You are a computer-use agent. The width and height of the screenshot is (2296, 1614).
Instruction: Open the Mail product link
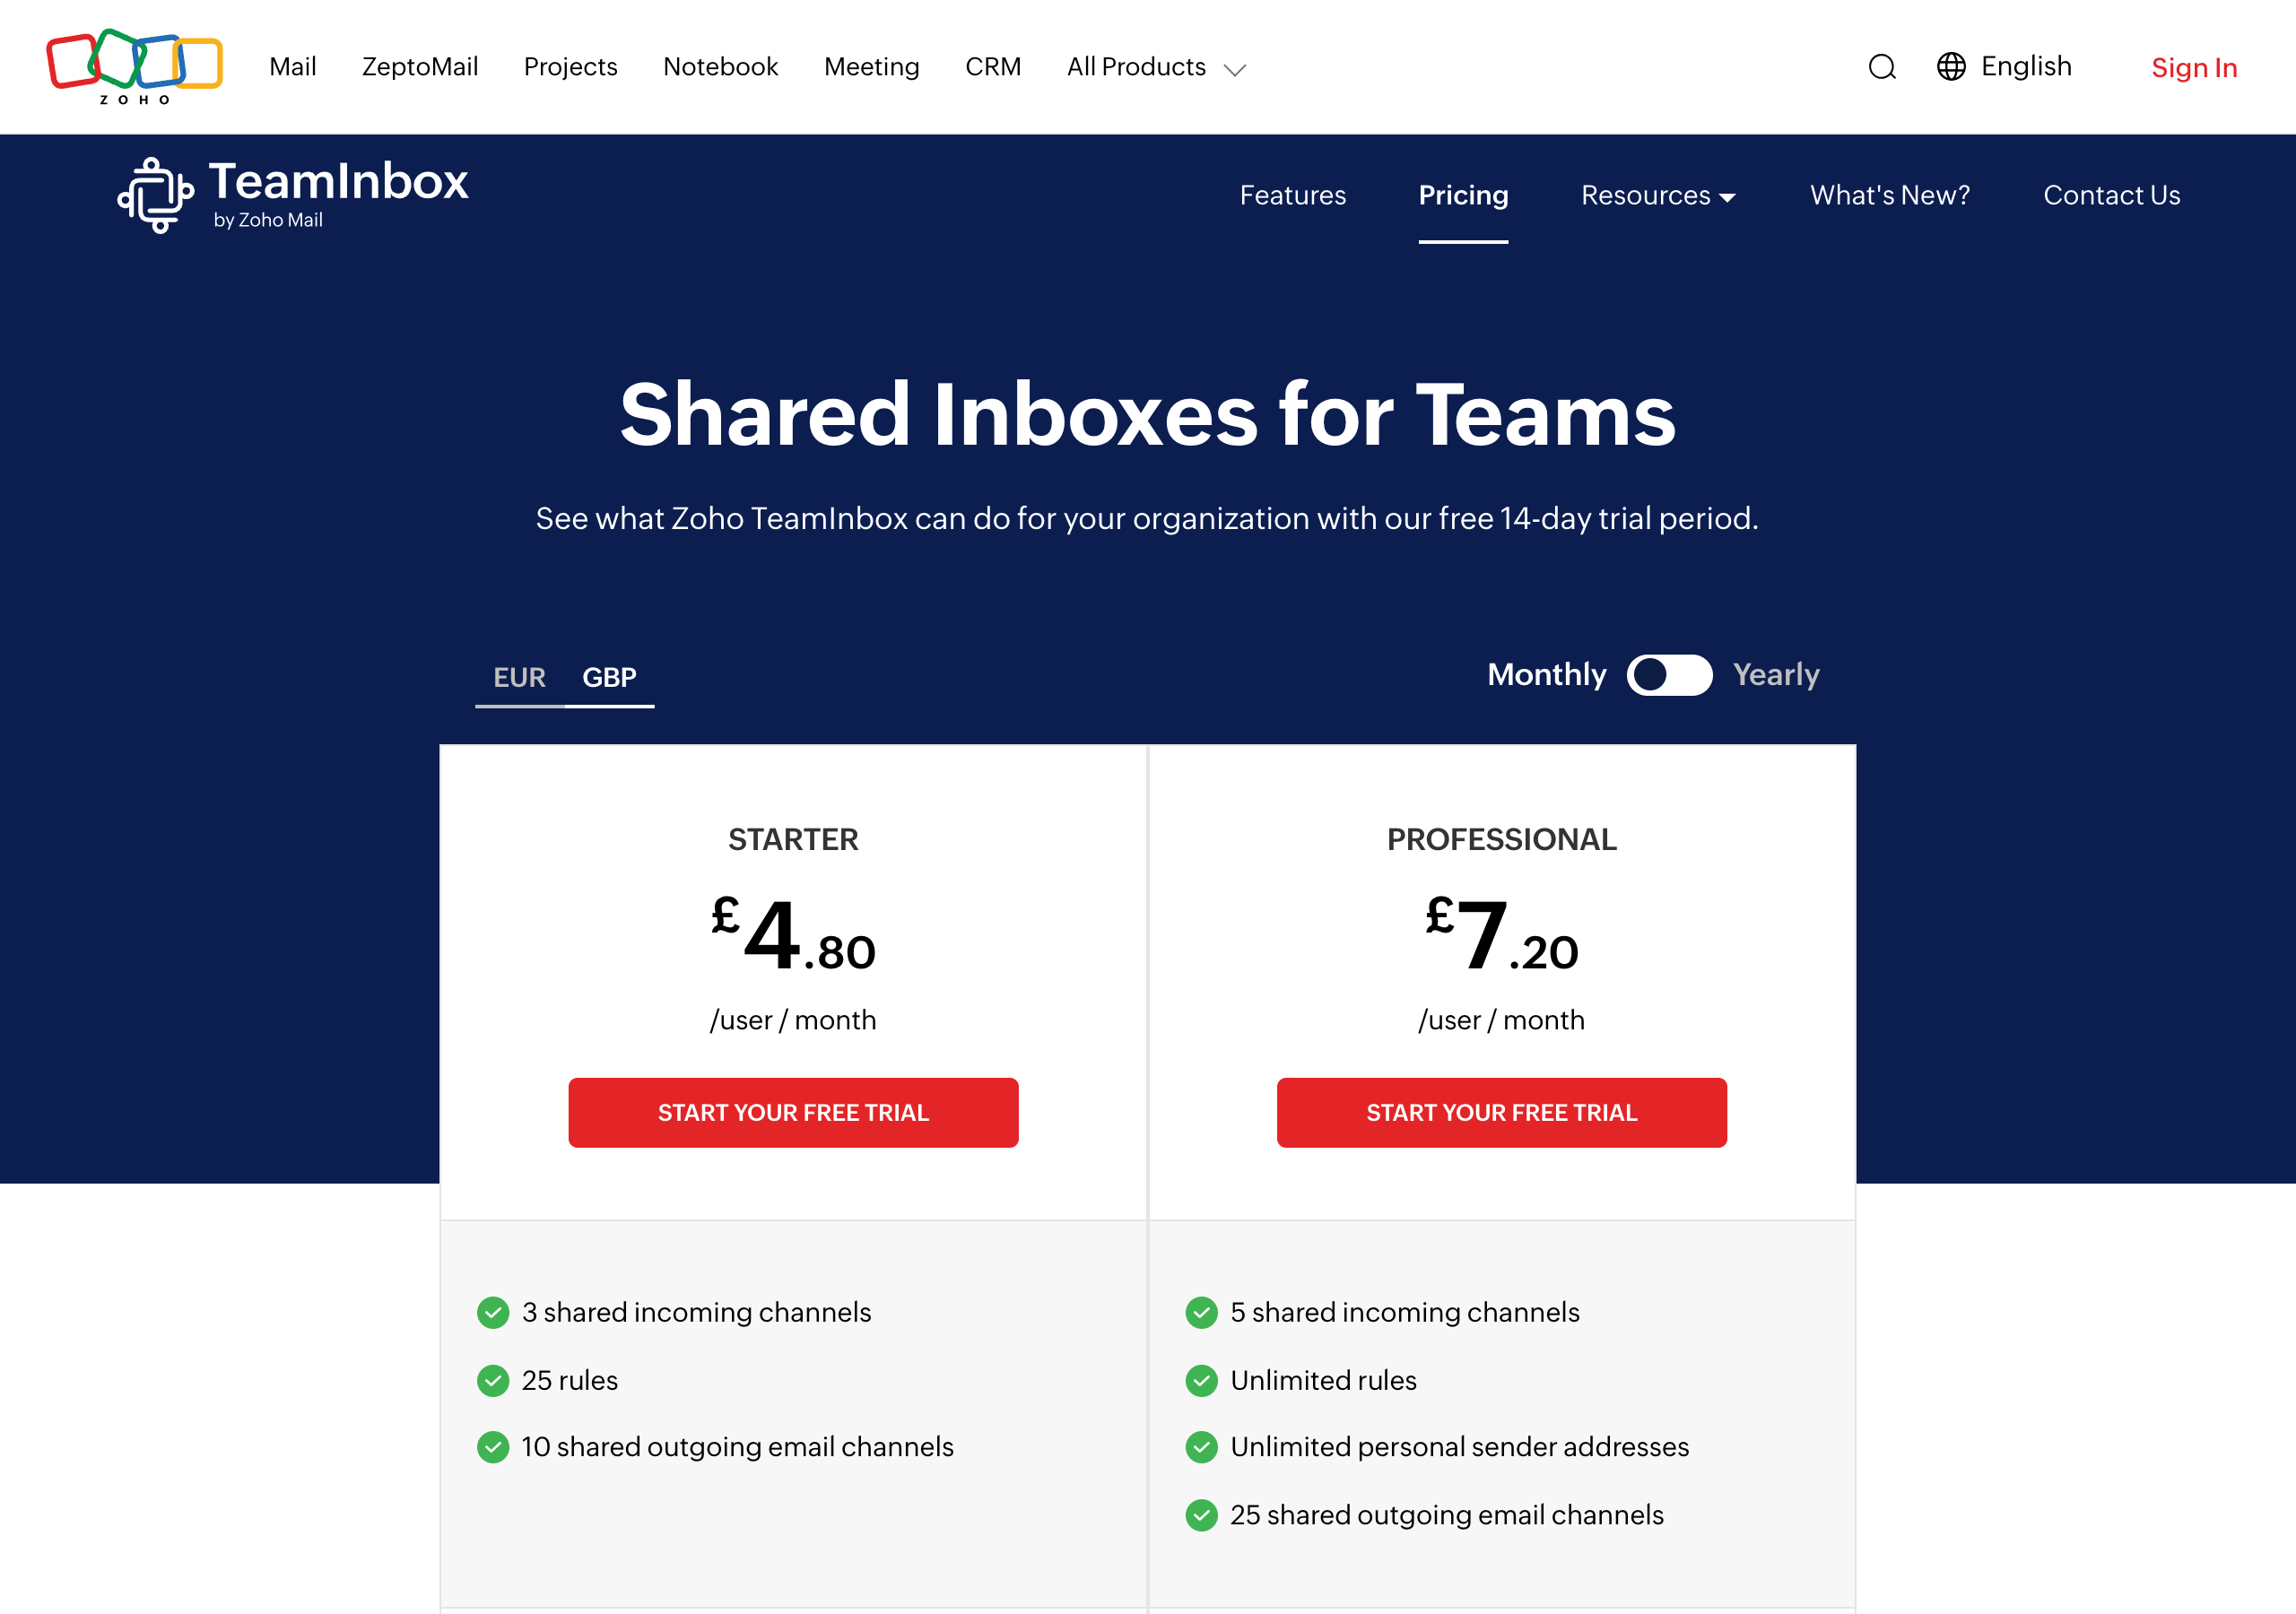tap(292, 66)
